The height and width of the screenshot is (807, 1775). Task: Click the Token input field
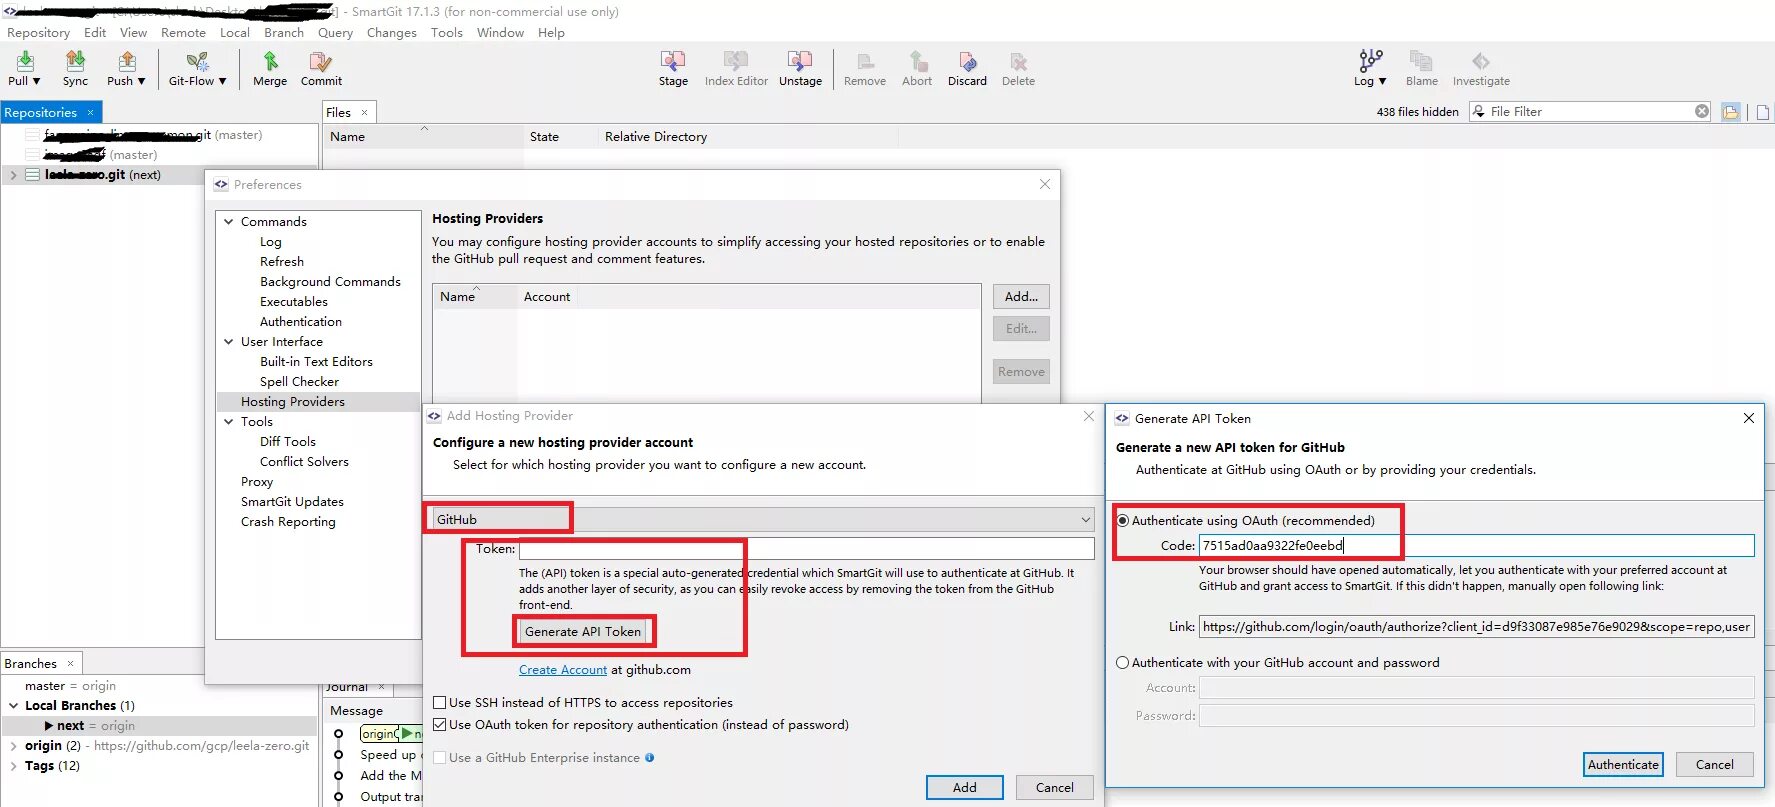tap(806, 548)
